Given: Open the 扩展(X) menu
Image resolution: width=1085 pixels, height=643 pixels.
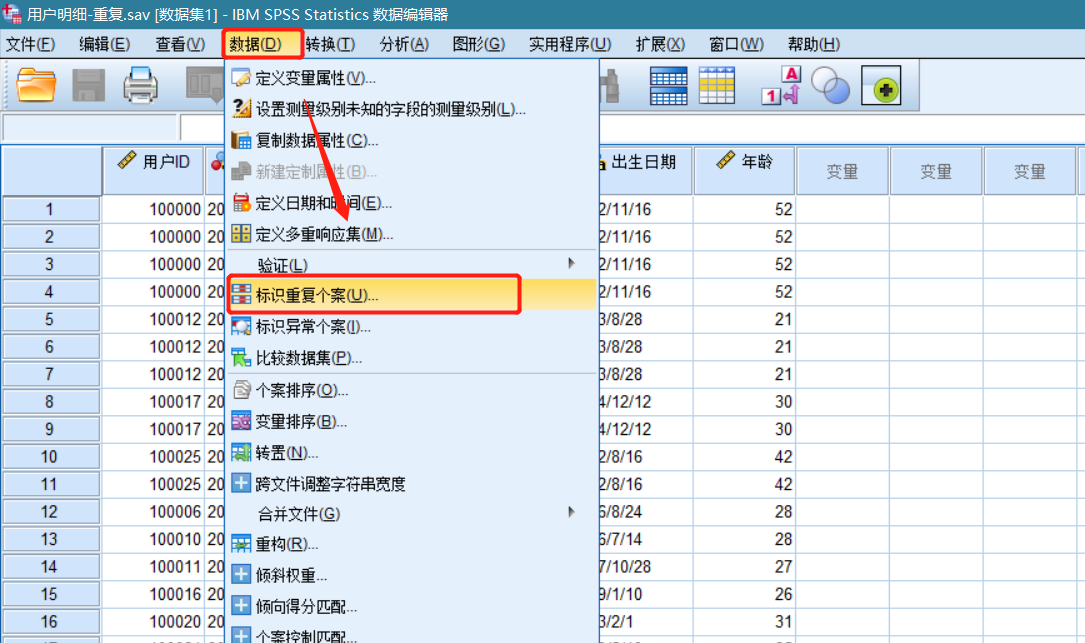Looking at the screenshot, I should click(660, 44).
